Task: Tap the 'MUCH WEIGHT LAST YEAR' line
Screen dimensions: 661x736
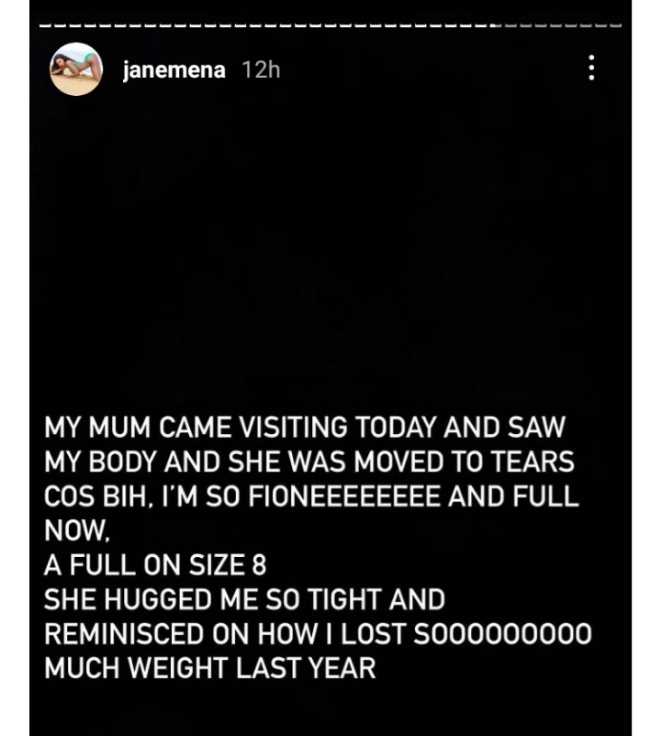Action: point(210,668)
